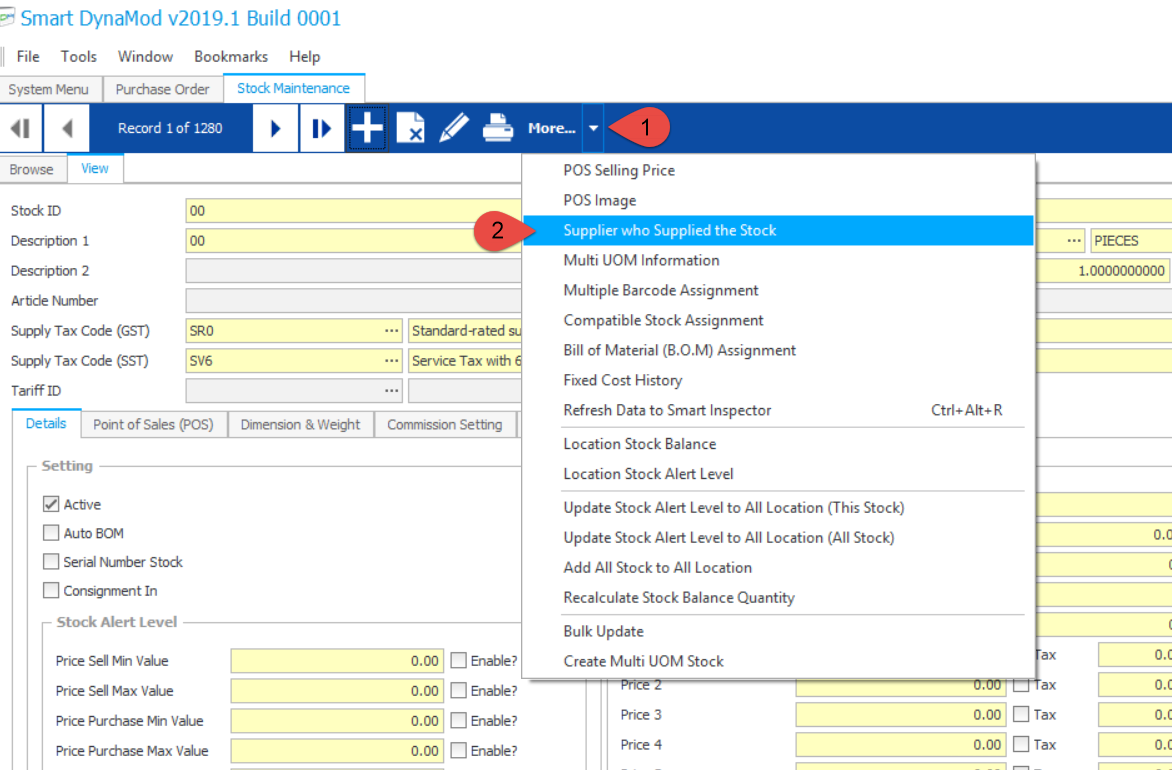Print the stock record
Image resolution: width=1172 pixels, height=770 pixels.
tap(498, 129)
